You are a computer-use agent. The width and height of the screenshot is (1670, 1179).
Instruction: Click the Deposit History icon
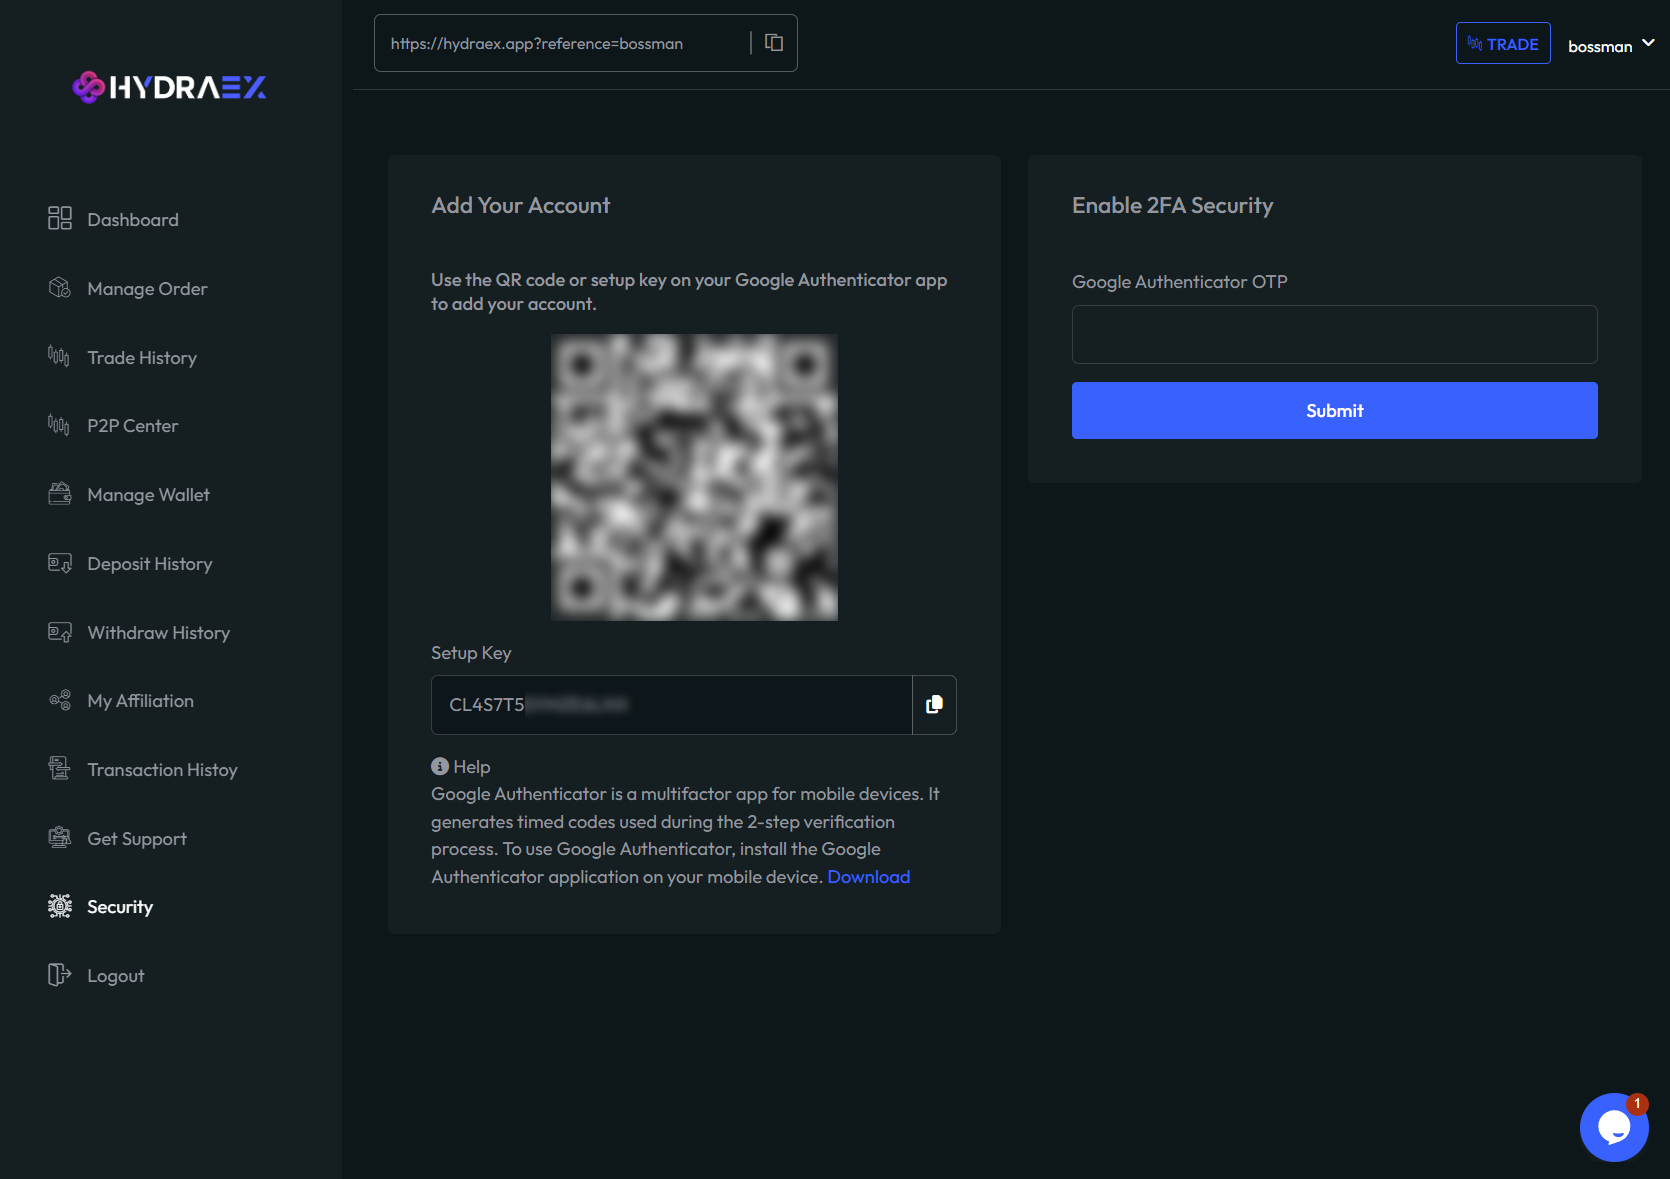click(60, 563)
